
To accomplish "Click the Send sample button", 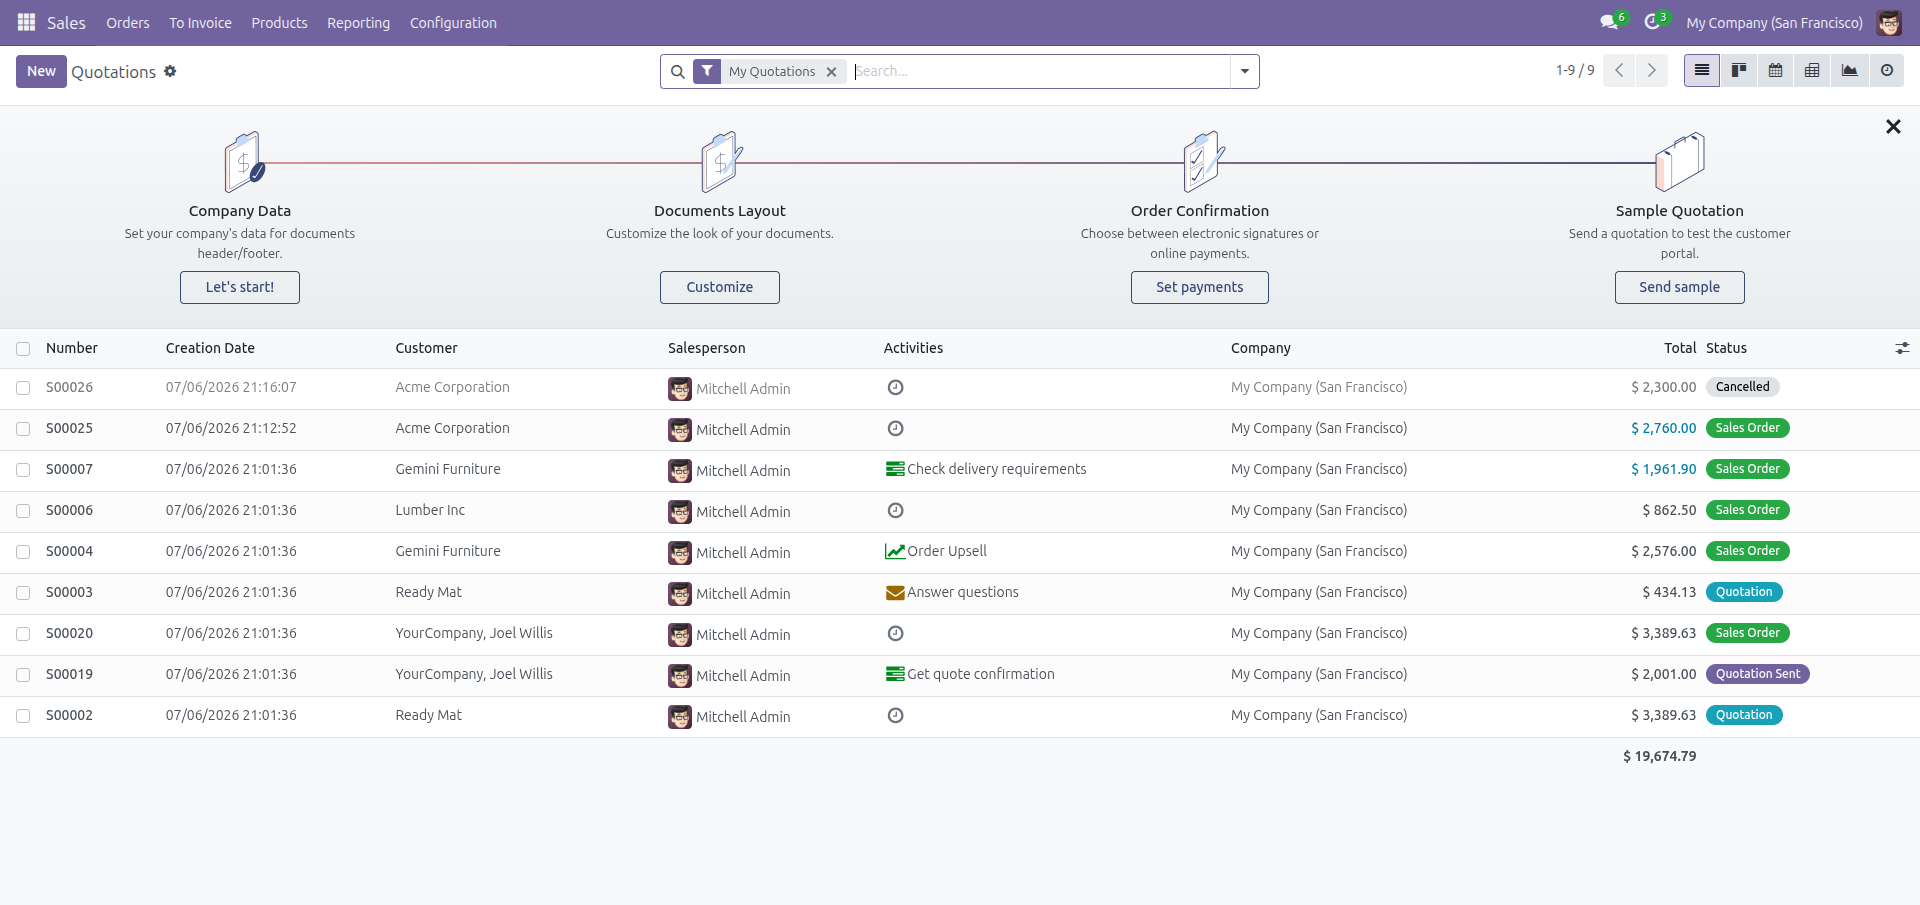I will pyautogui.click(x=1679, y=287).
